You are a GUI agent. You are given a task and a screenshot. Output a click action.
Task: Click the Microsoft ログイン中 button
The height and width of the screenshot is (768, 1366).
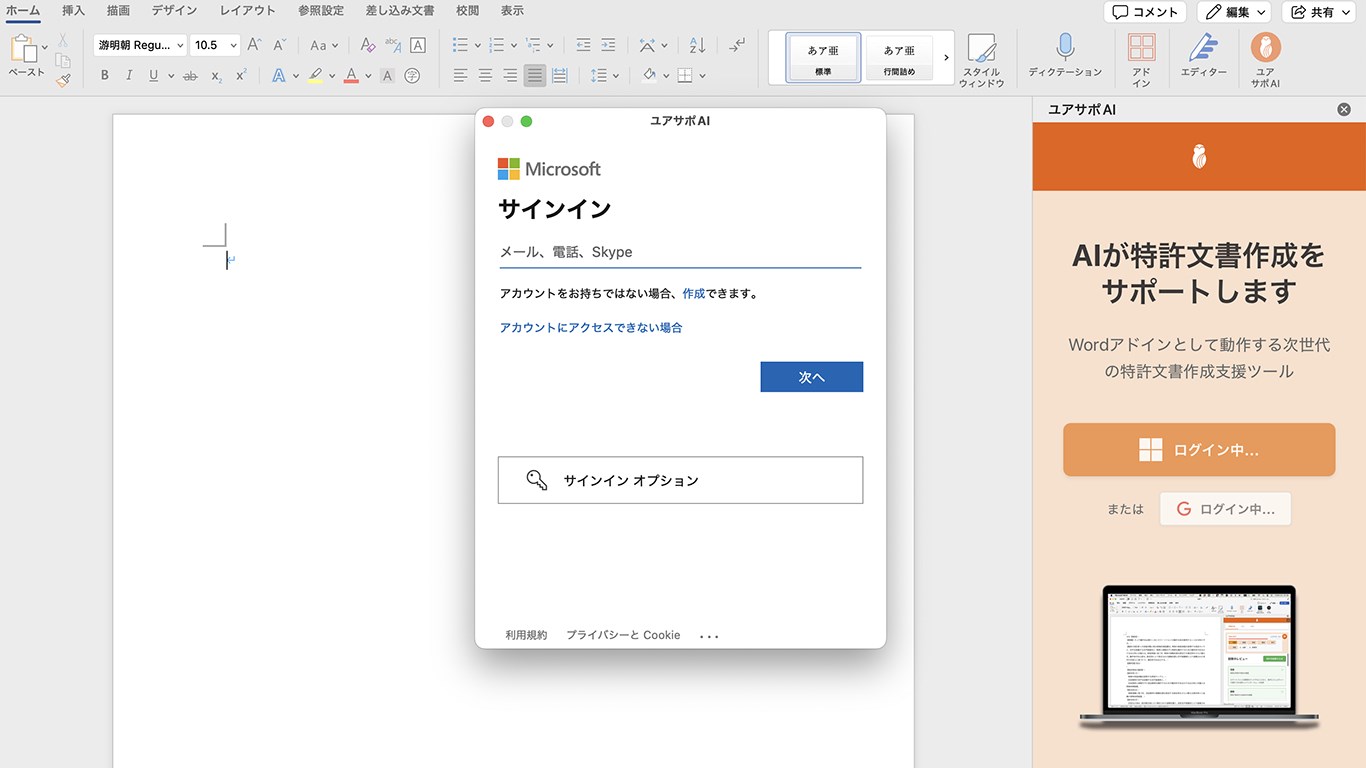coord(1199,450)
